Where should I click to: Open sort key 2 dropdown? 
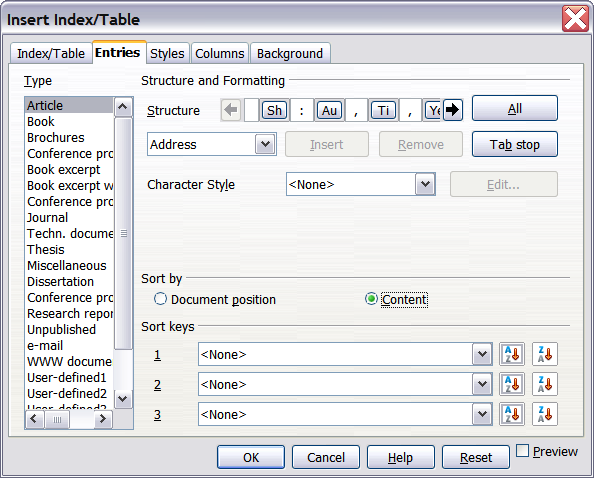click(x=482, y=384)
